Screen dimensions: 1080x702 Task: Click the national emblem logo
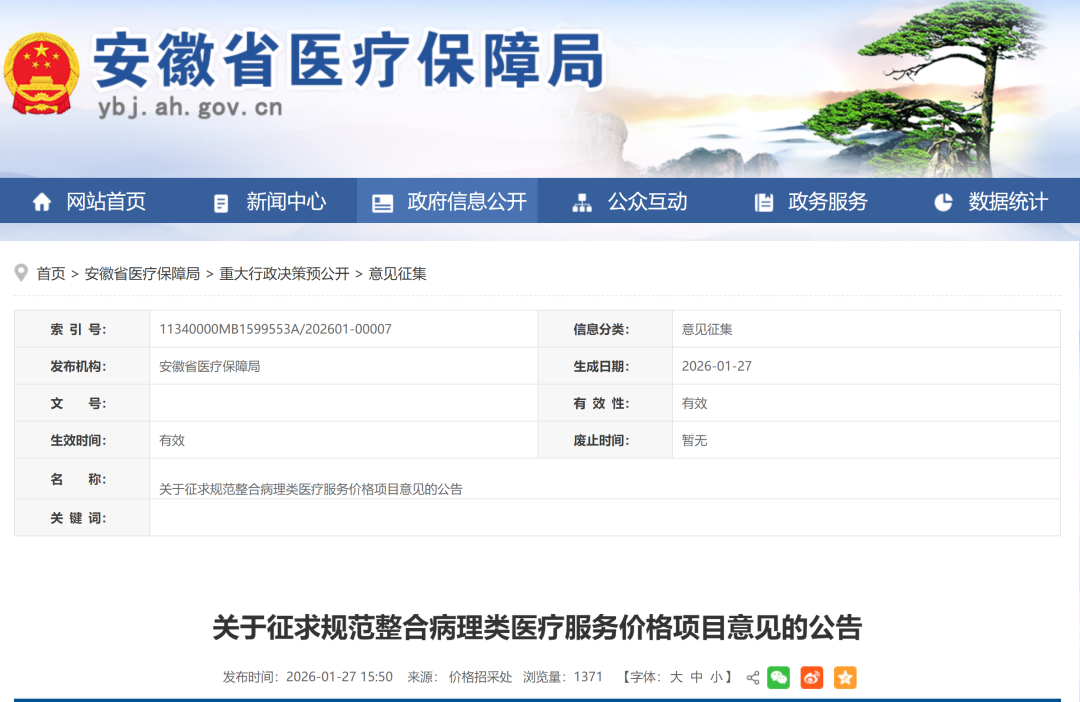coord(42,74)
